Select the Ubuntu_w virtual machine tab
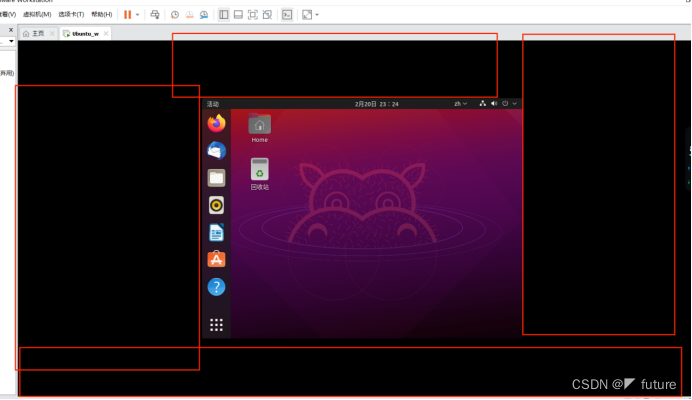This screenshot has height=400, width=692. 82,34
